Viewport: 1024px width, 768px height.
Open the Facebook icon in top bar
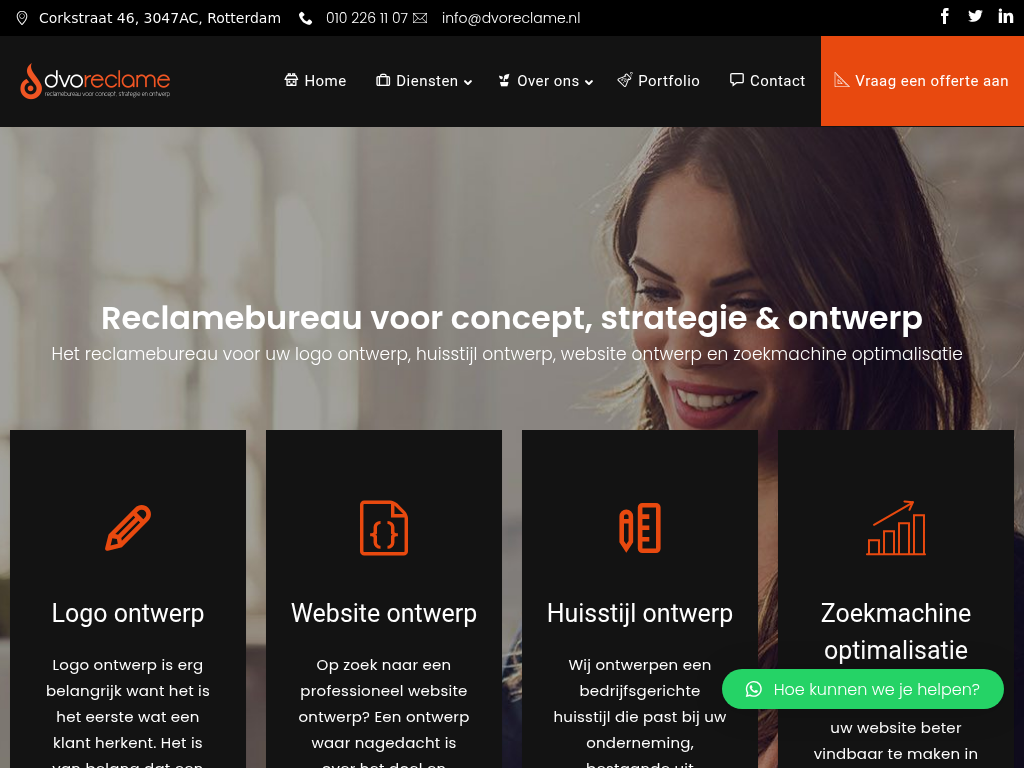[x=944, y=16]
